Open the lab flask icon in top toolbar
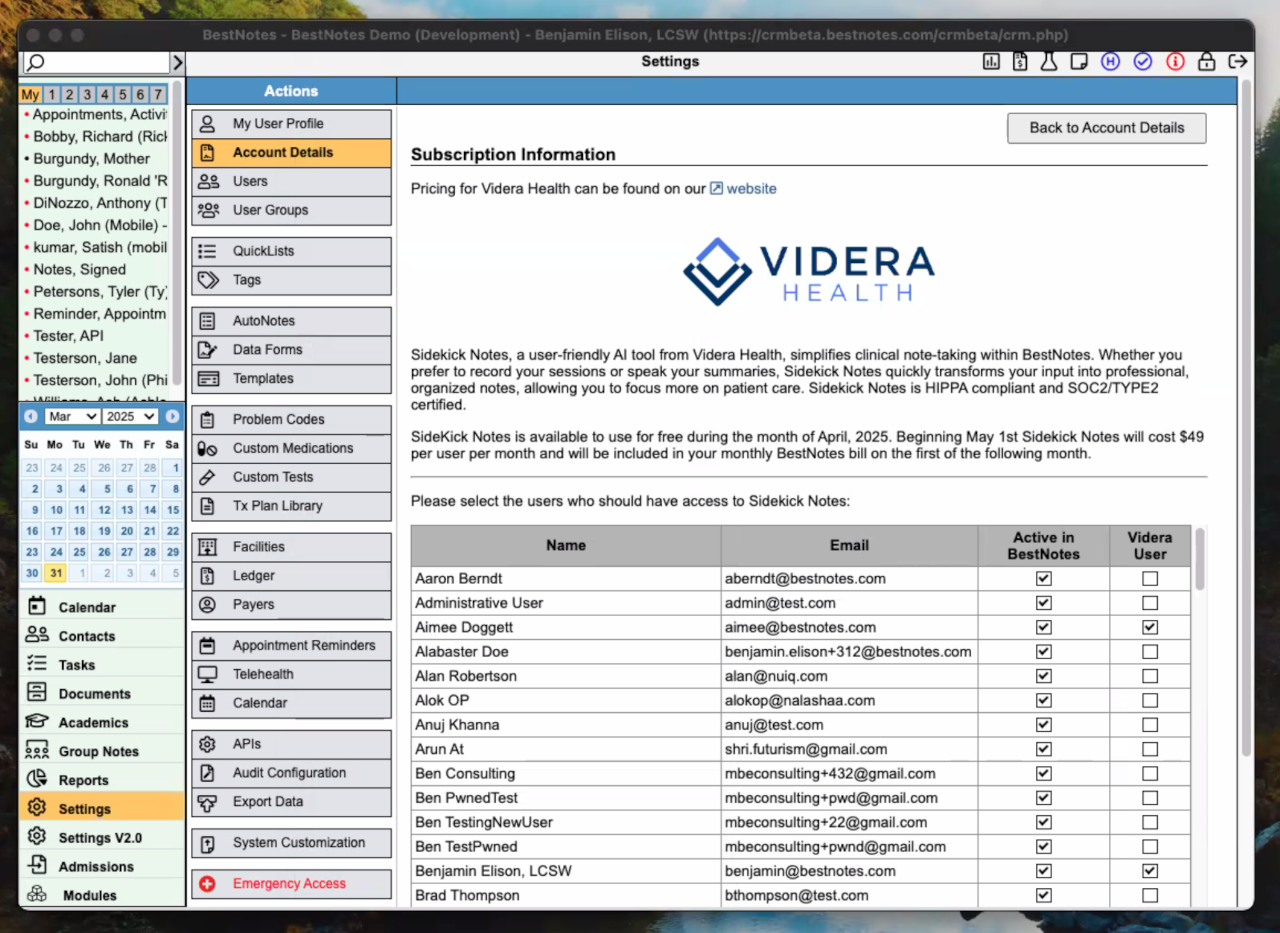 1048,62
